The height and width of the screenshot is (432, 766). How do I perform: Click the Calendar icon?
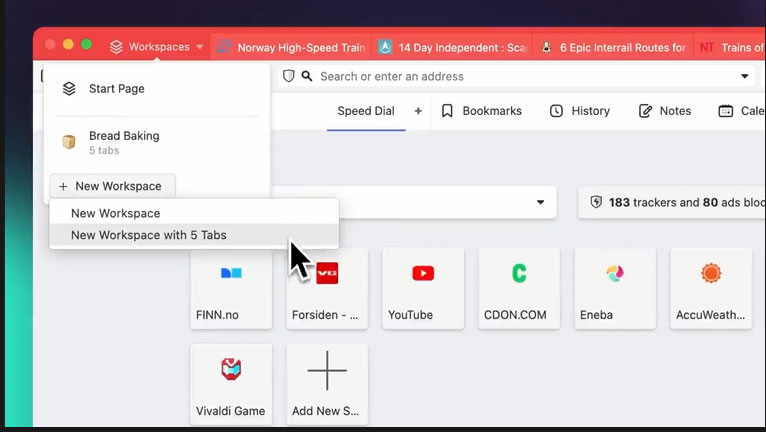(725, 111)
